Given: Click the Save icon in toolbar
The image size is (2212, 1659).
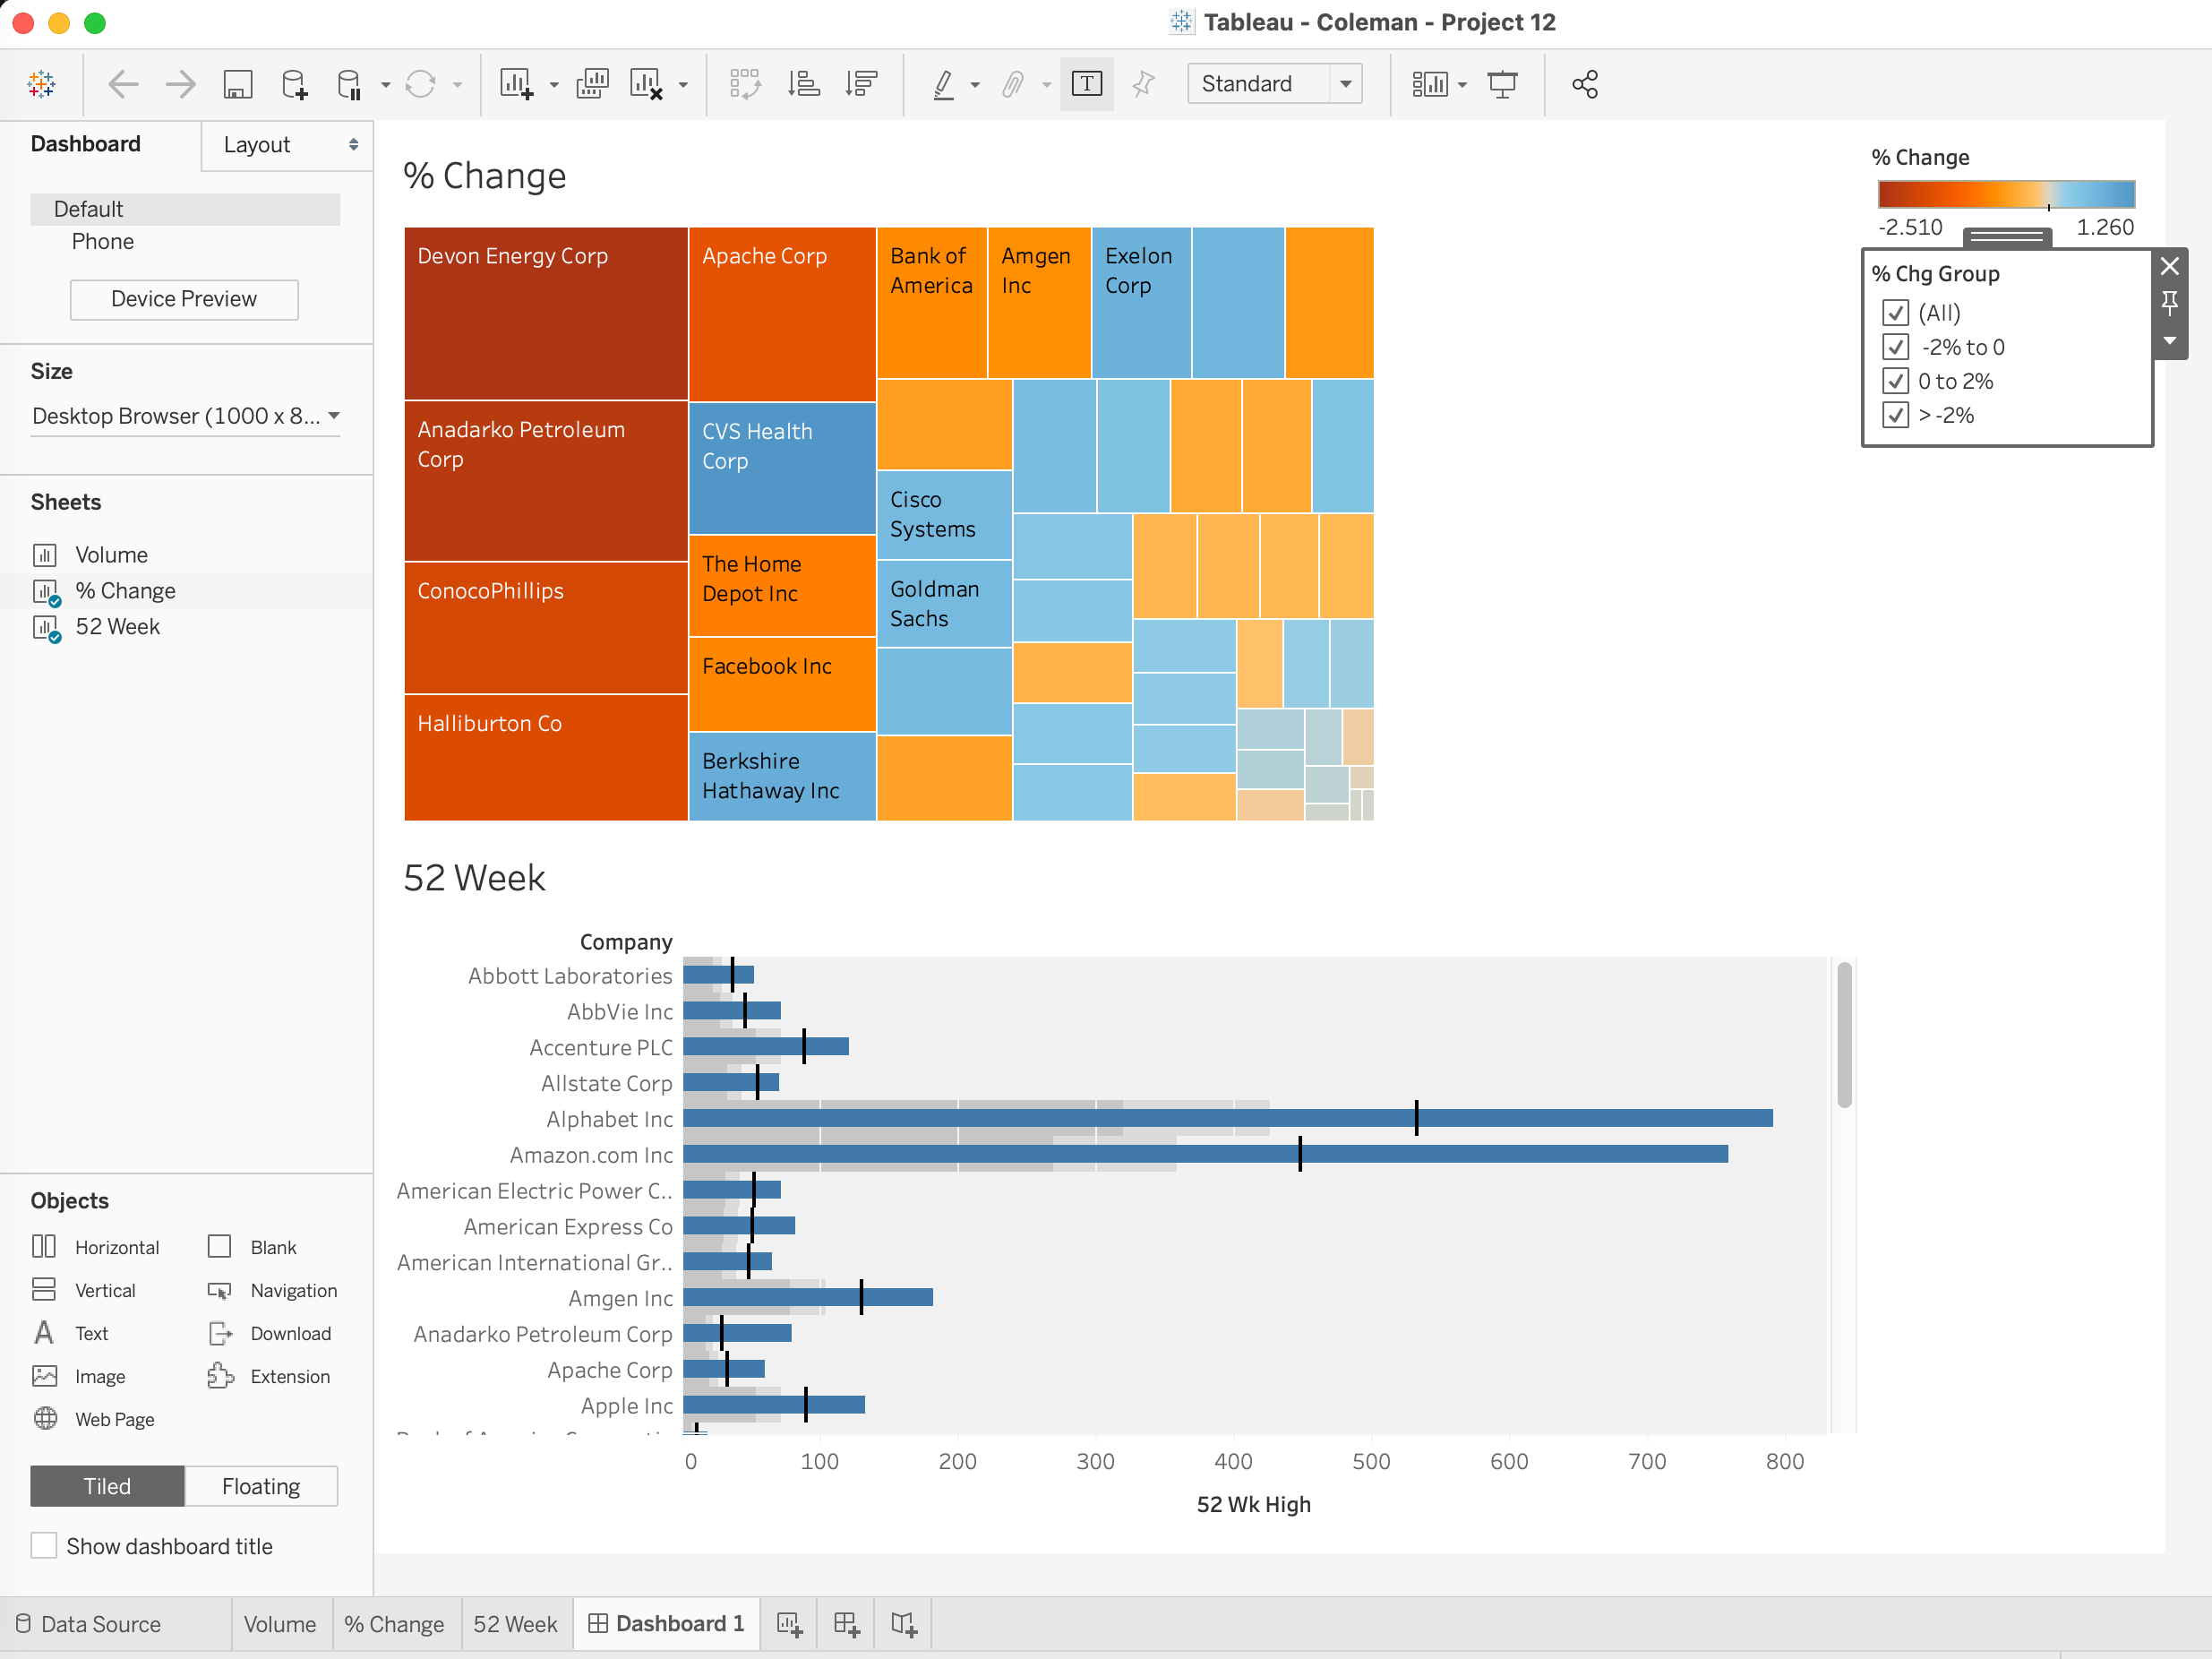Looking at the screenshot, I should pos(237,84).
